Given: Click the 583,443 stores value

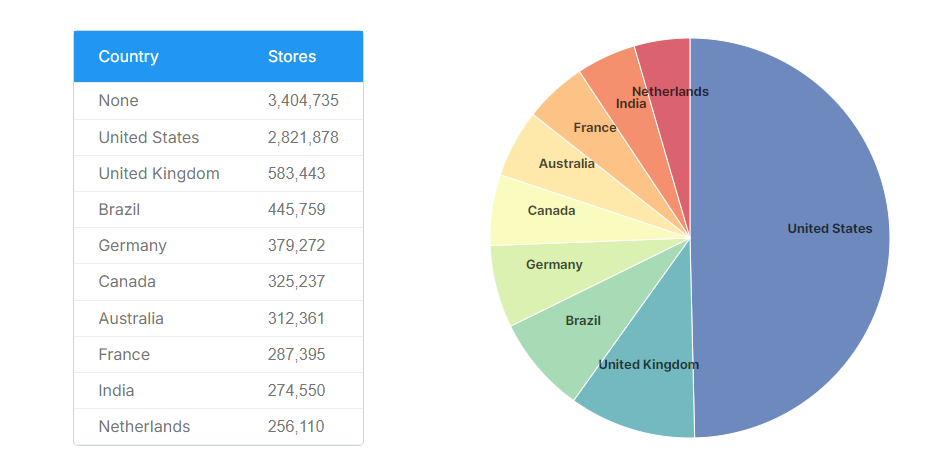Looking at the screenshot, I should point(296,174).
